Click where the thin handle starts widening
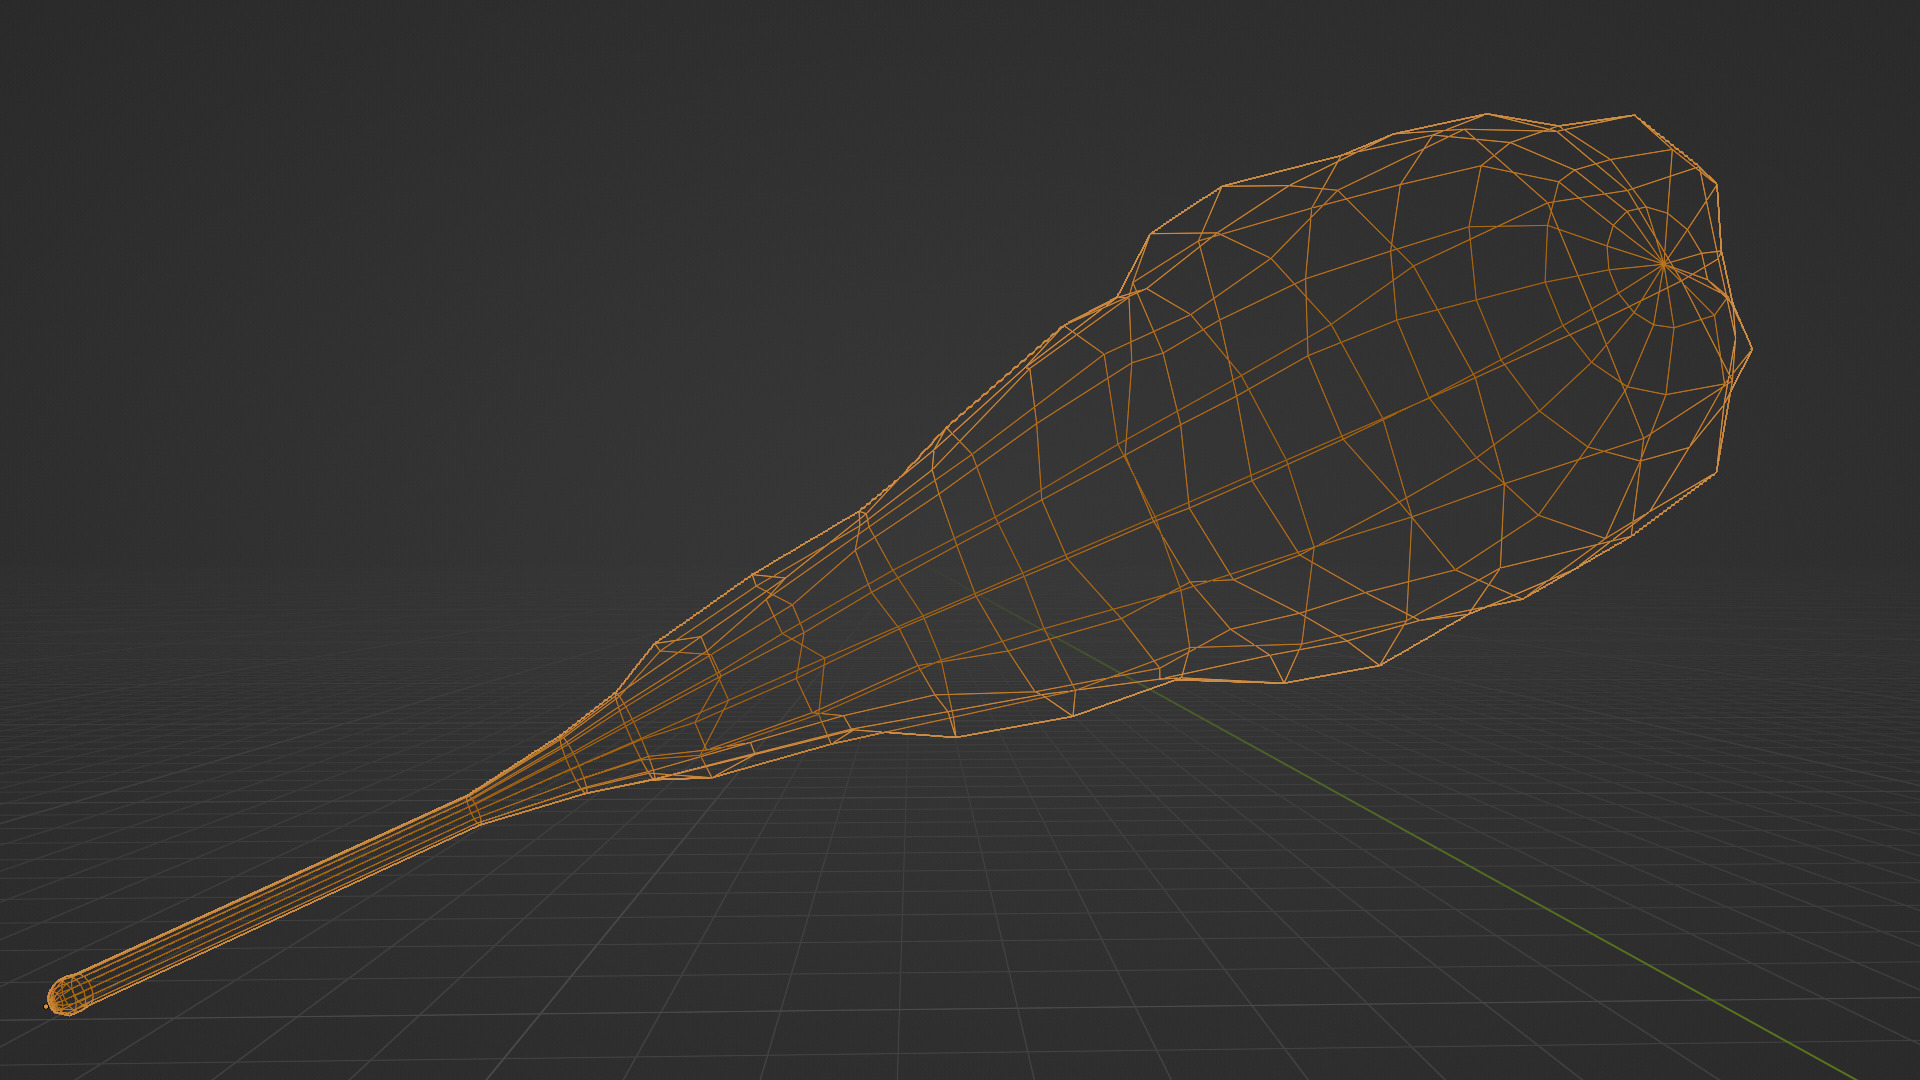1920x1080 pixels. tap(472, 808)
